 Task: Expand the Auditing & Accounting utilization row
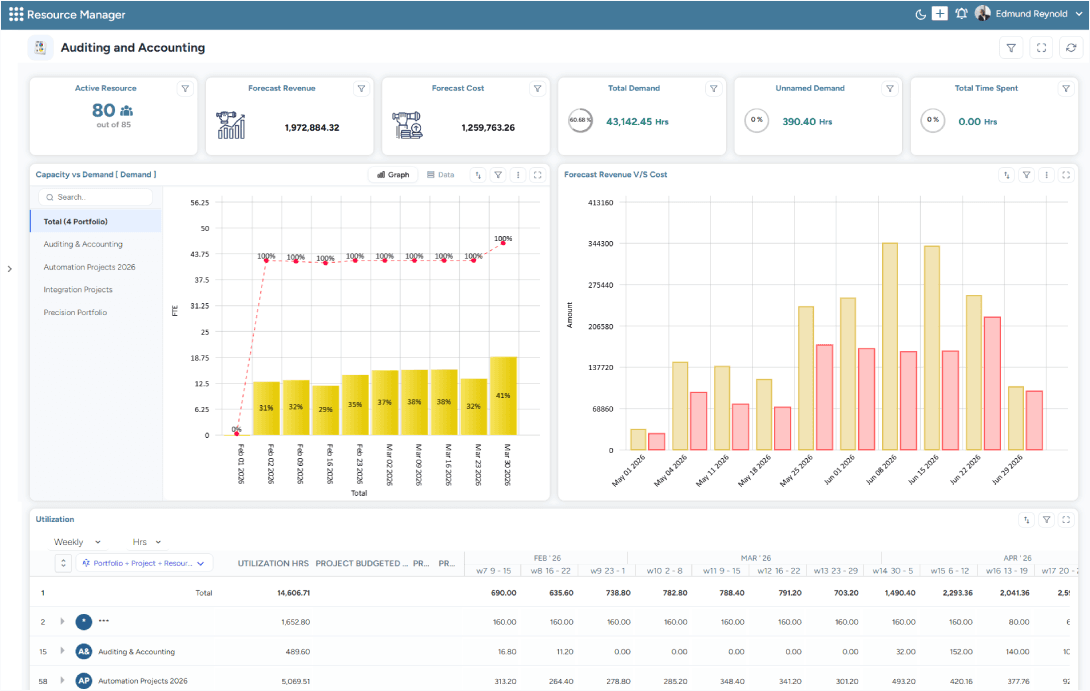click(63, 651)
